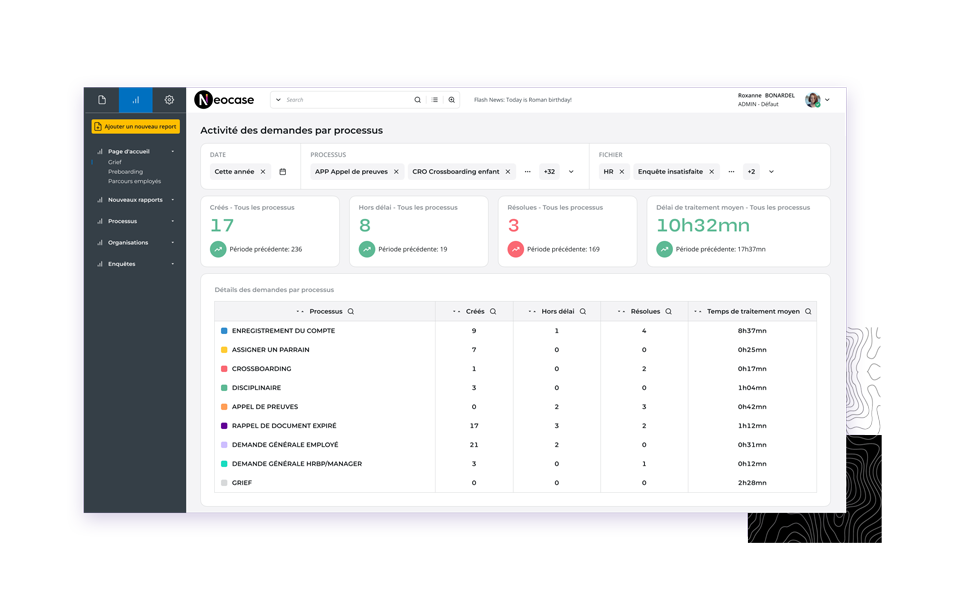Click the Créés trend icon
Viewport: 960px width, 601px height.
(218, 249)
